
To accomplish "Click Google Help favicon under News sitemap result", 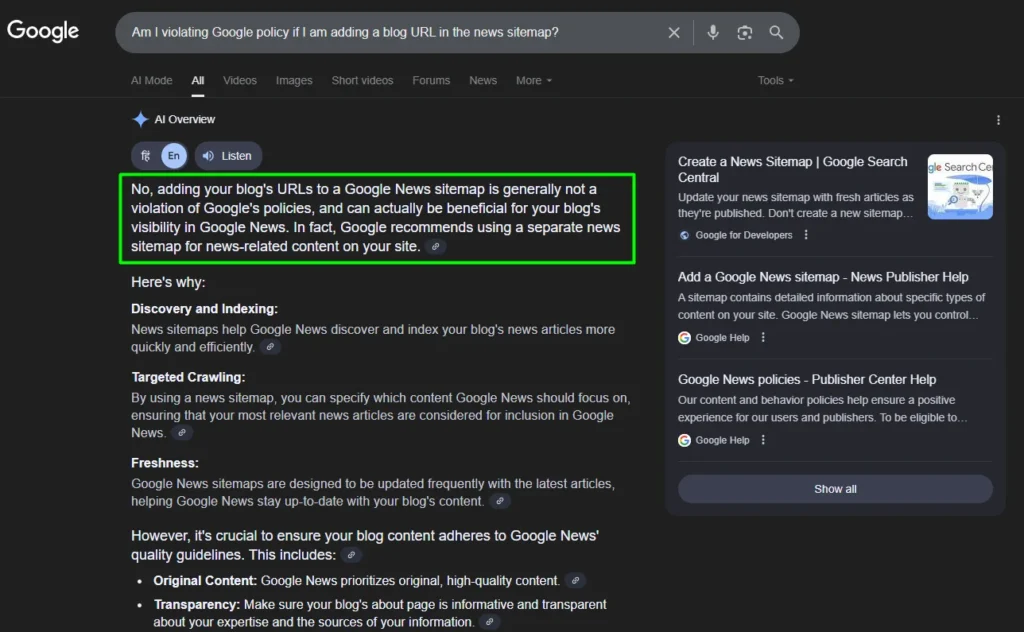I will (684, 338).
